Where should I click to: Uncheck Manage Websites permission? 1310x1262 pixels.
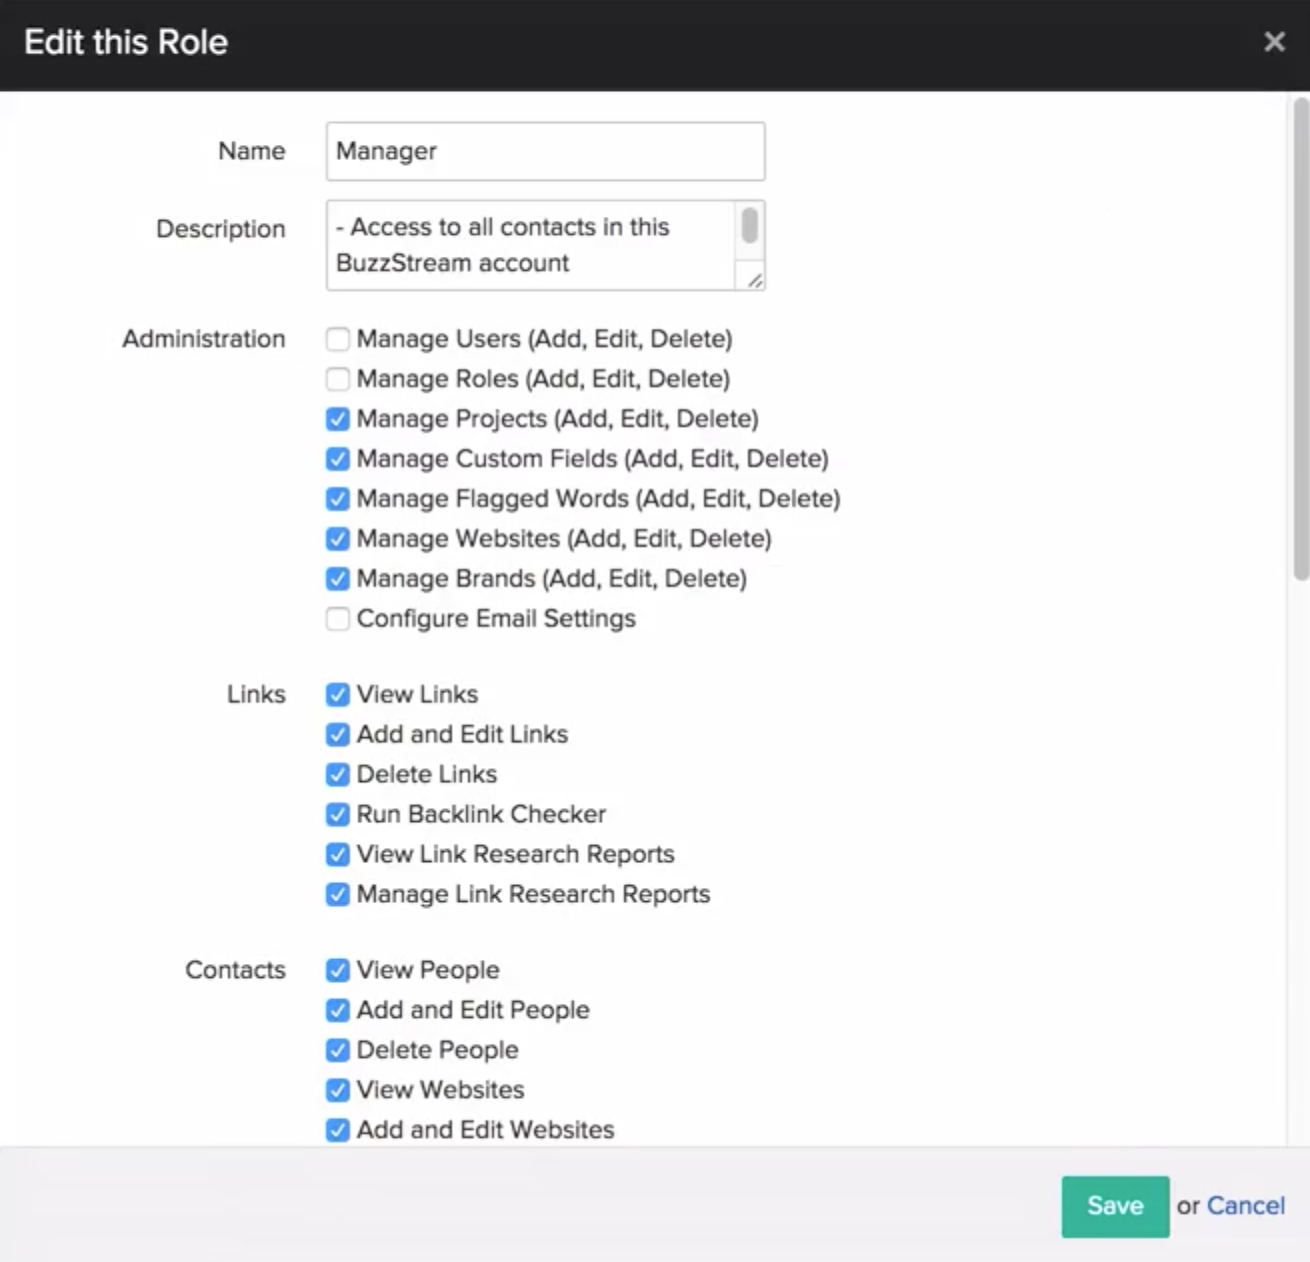point(338,539)
